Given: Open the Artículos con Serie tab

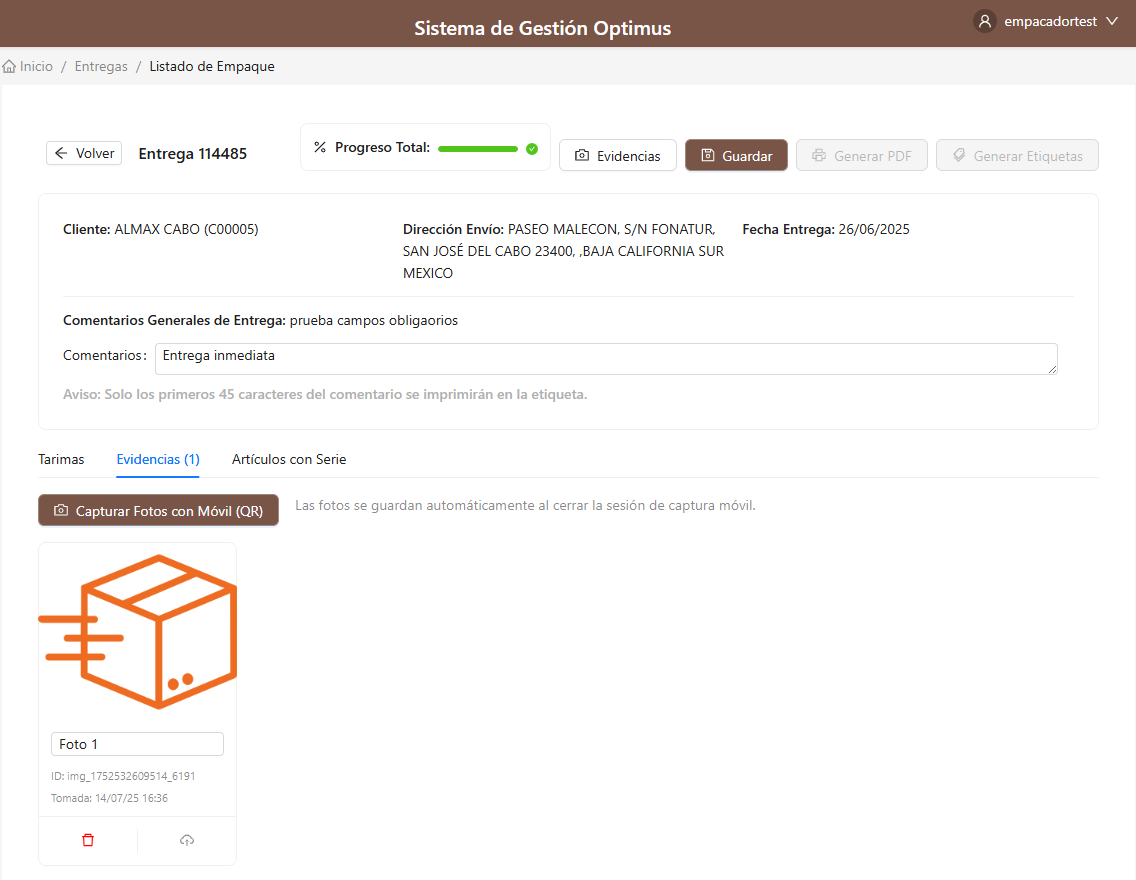Looking at the screenshot, I should [289, 459].
